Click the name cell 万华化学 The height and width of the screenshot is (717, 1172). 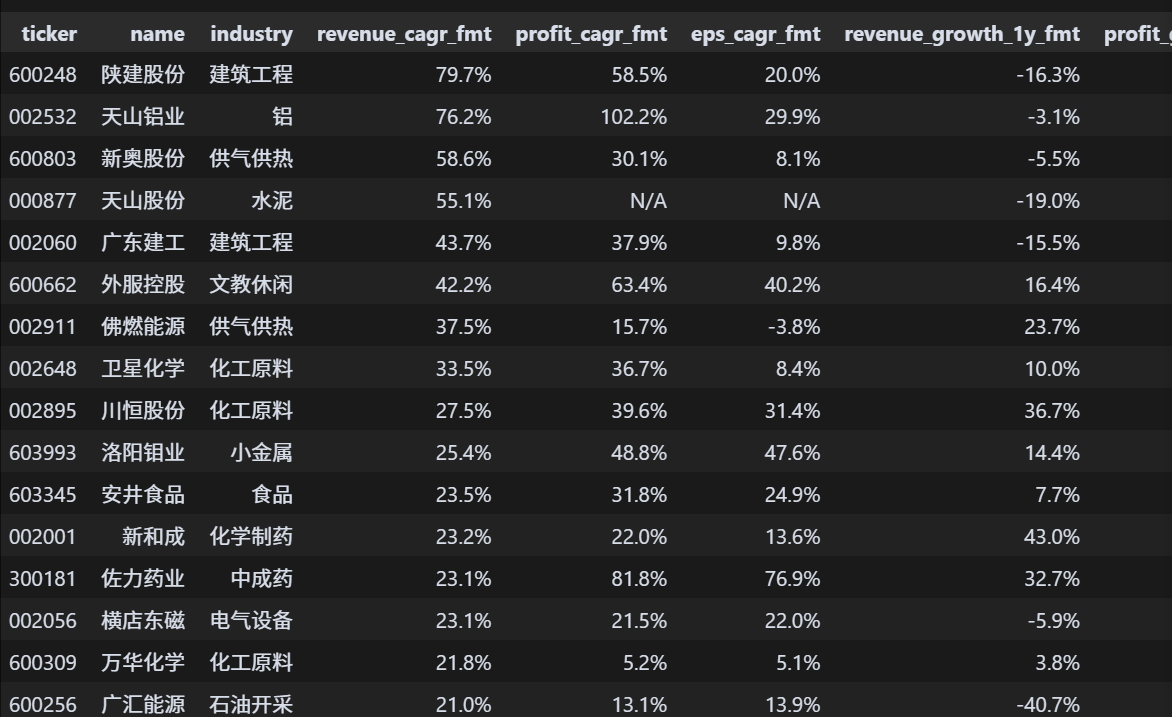(x=143, y=662)
